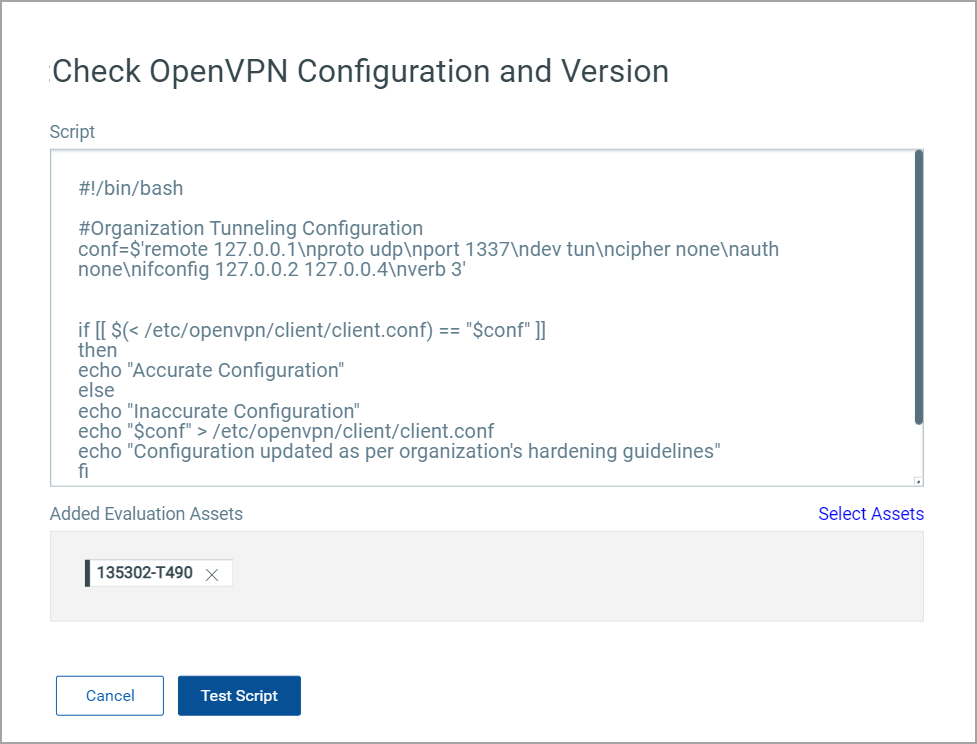Click the echo "$conf" > client.conf line
977x744 pixels.
coord(286,431)
